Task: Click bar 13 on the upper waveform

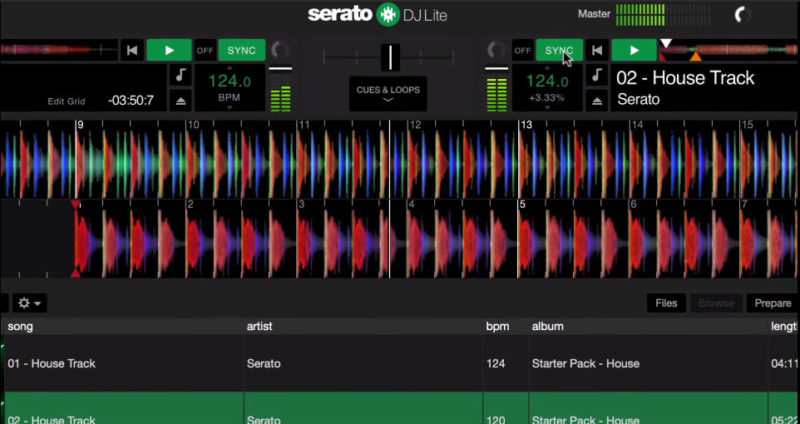Action: click(526, 124)
